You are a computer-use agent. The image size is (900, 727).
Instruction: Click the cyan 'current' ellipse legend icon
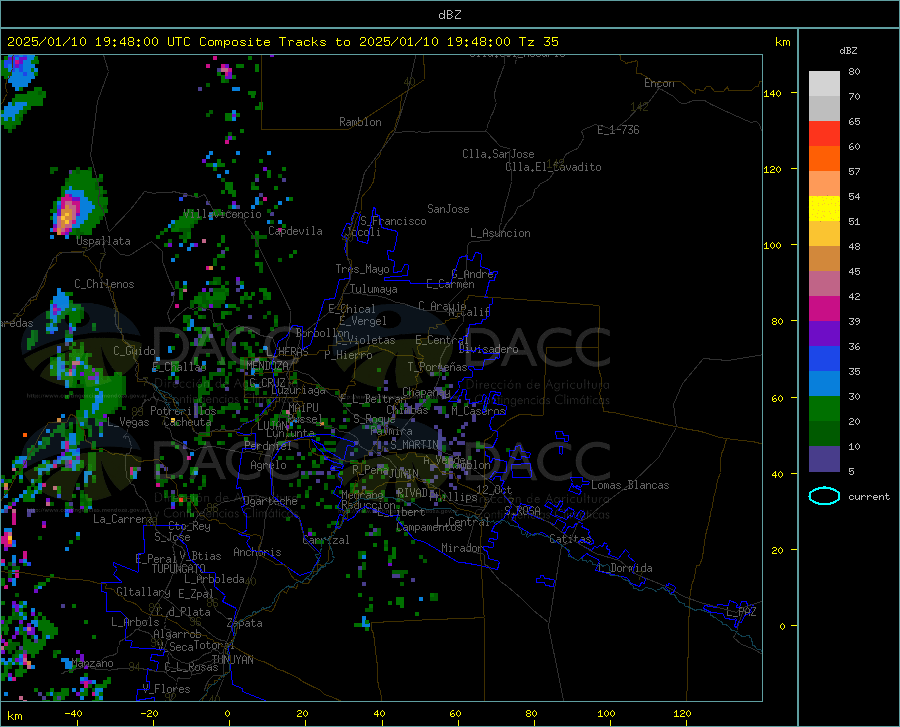(x=824, y=496)
